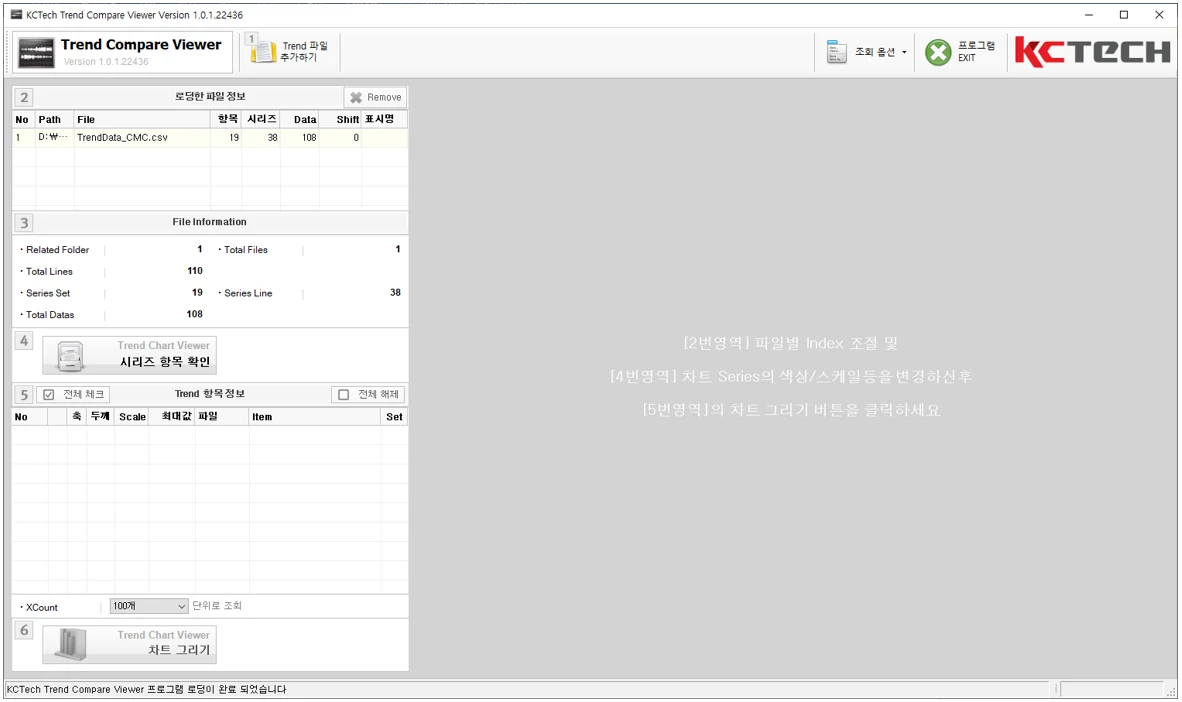Click the 차트 그리기 bar chart icon
The height and width of the screenshot is (702, 1182).
(x=70, y=645)
